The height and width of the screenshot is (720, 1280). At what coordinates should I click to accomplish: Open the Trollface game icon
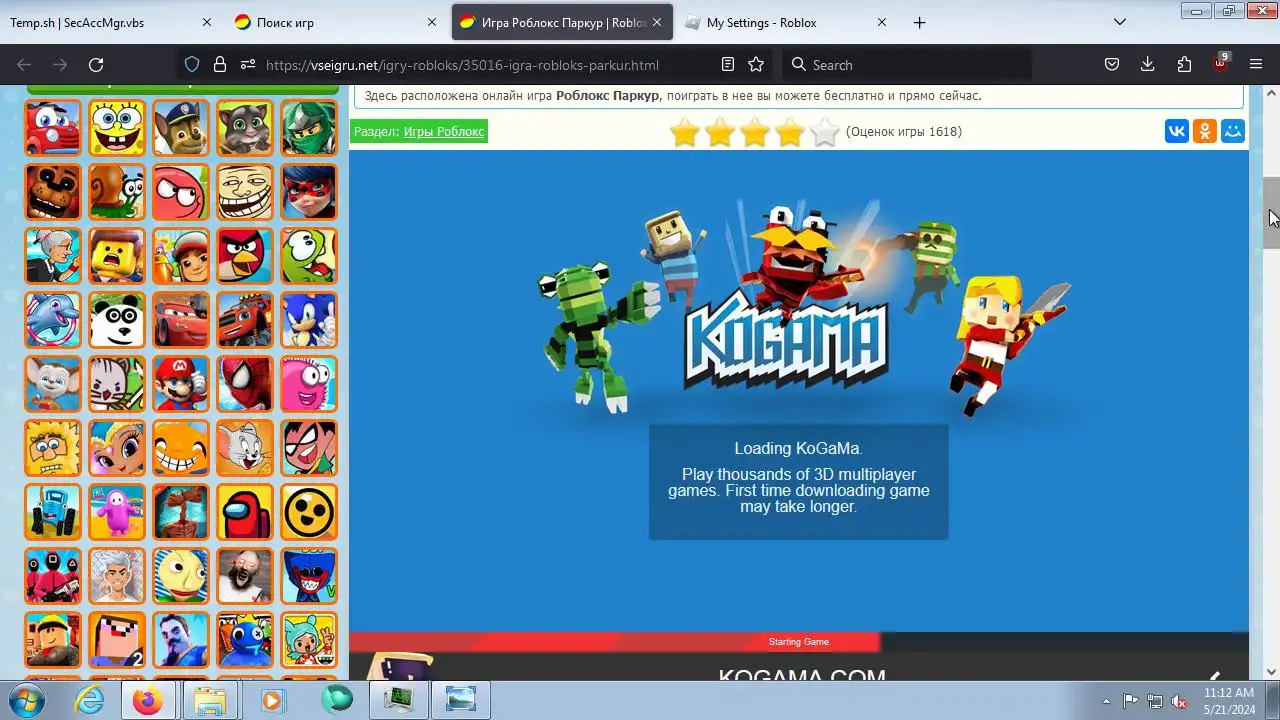coord(245,192)
